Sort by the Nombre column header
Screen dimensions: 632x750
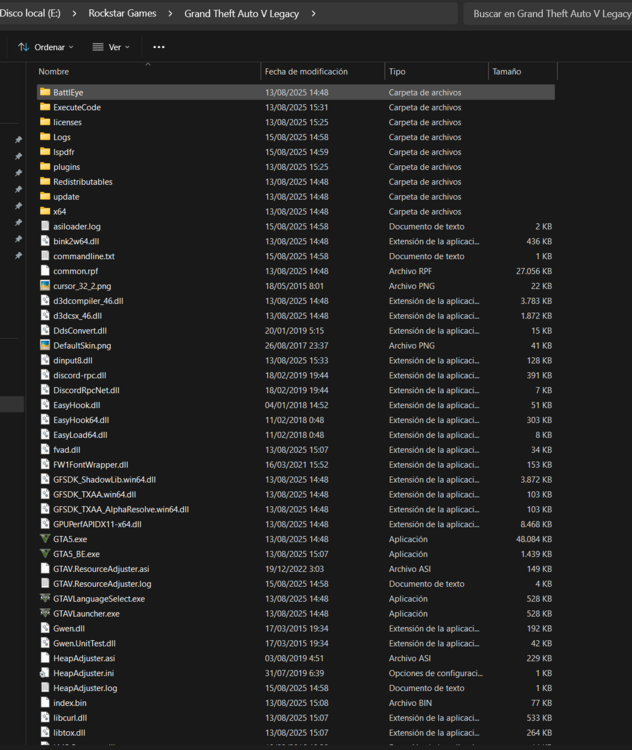pyautogui.click(x=148, y=71)
